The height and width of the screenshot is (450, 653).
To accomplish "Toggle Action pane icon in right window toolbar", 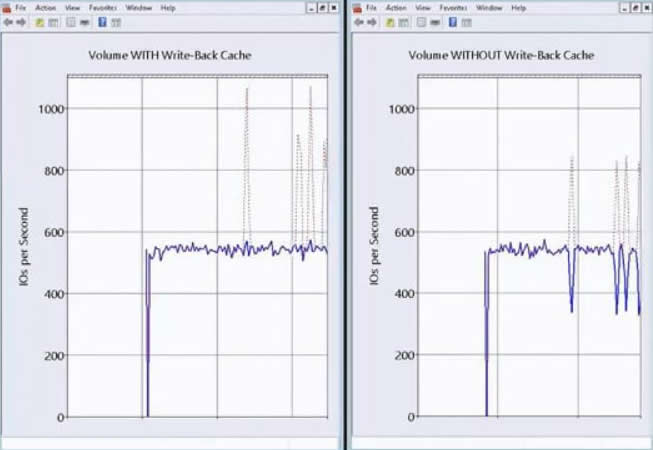I will point(465,21).
